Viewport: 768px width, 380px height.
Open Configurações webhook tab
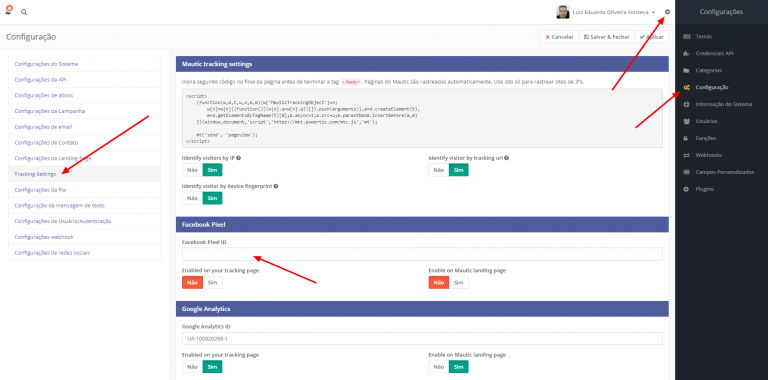(x=84, y=237)
